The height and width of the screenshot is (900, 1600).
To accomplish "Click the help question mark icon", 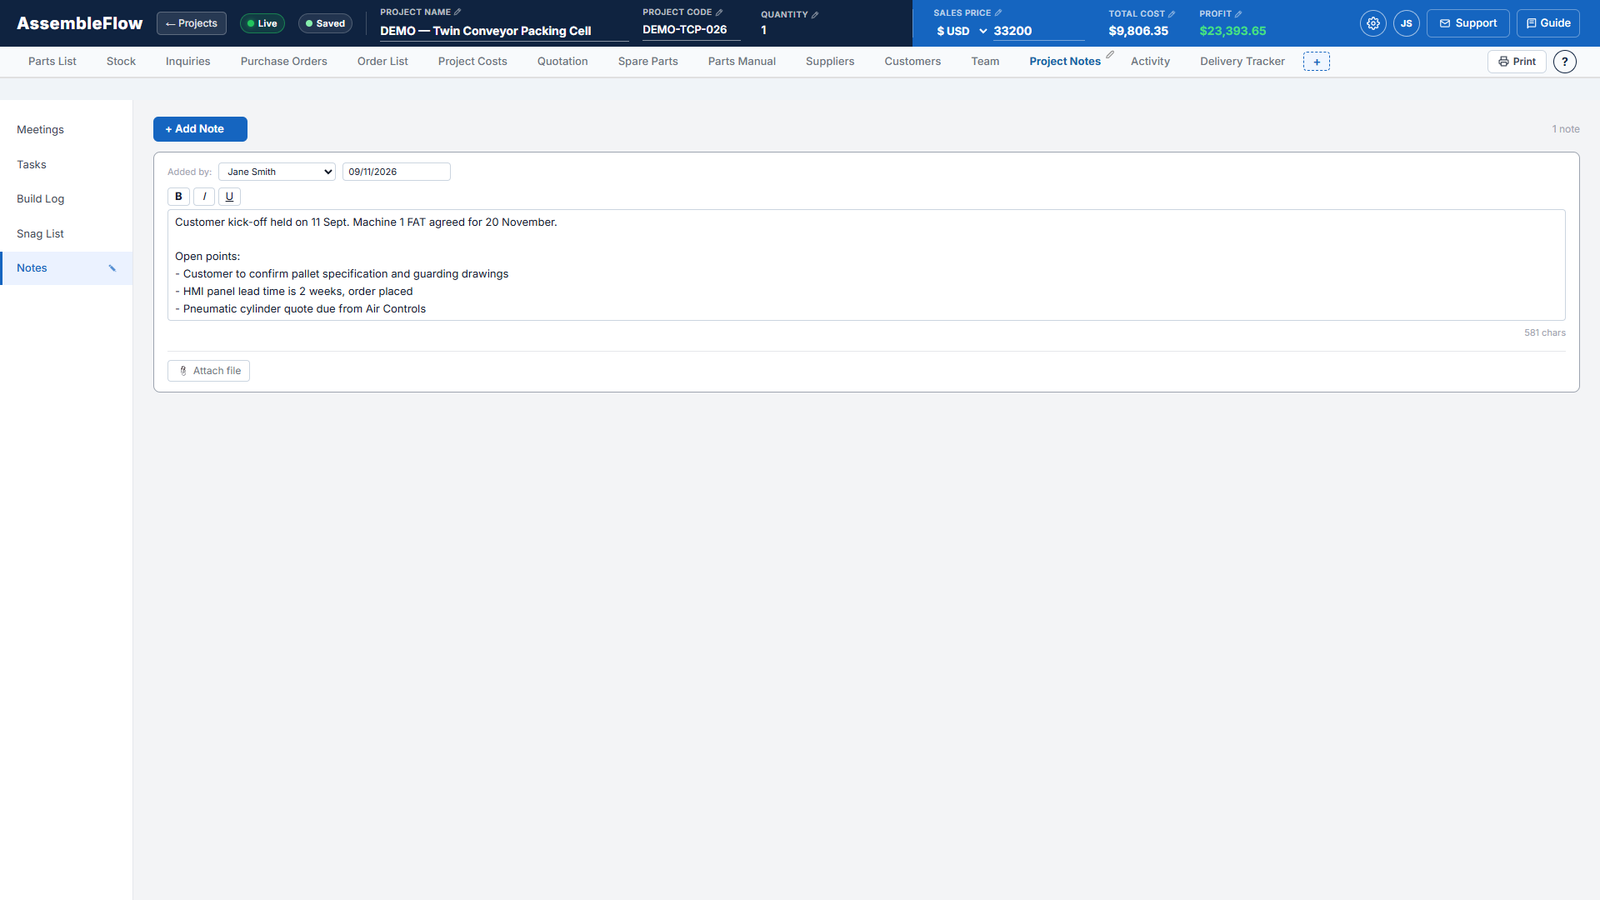I will point(1565,62).
